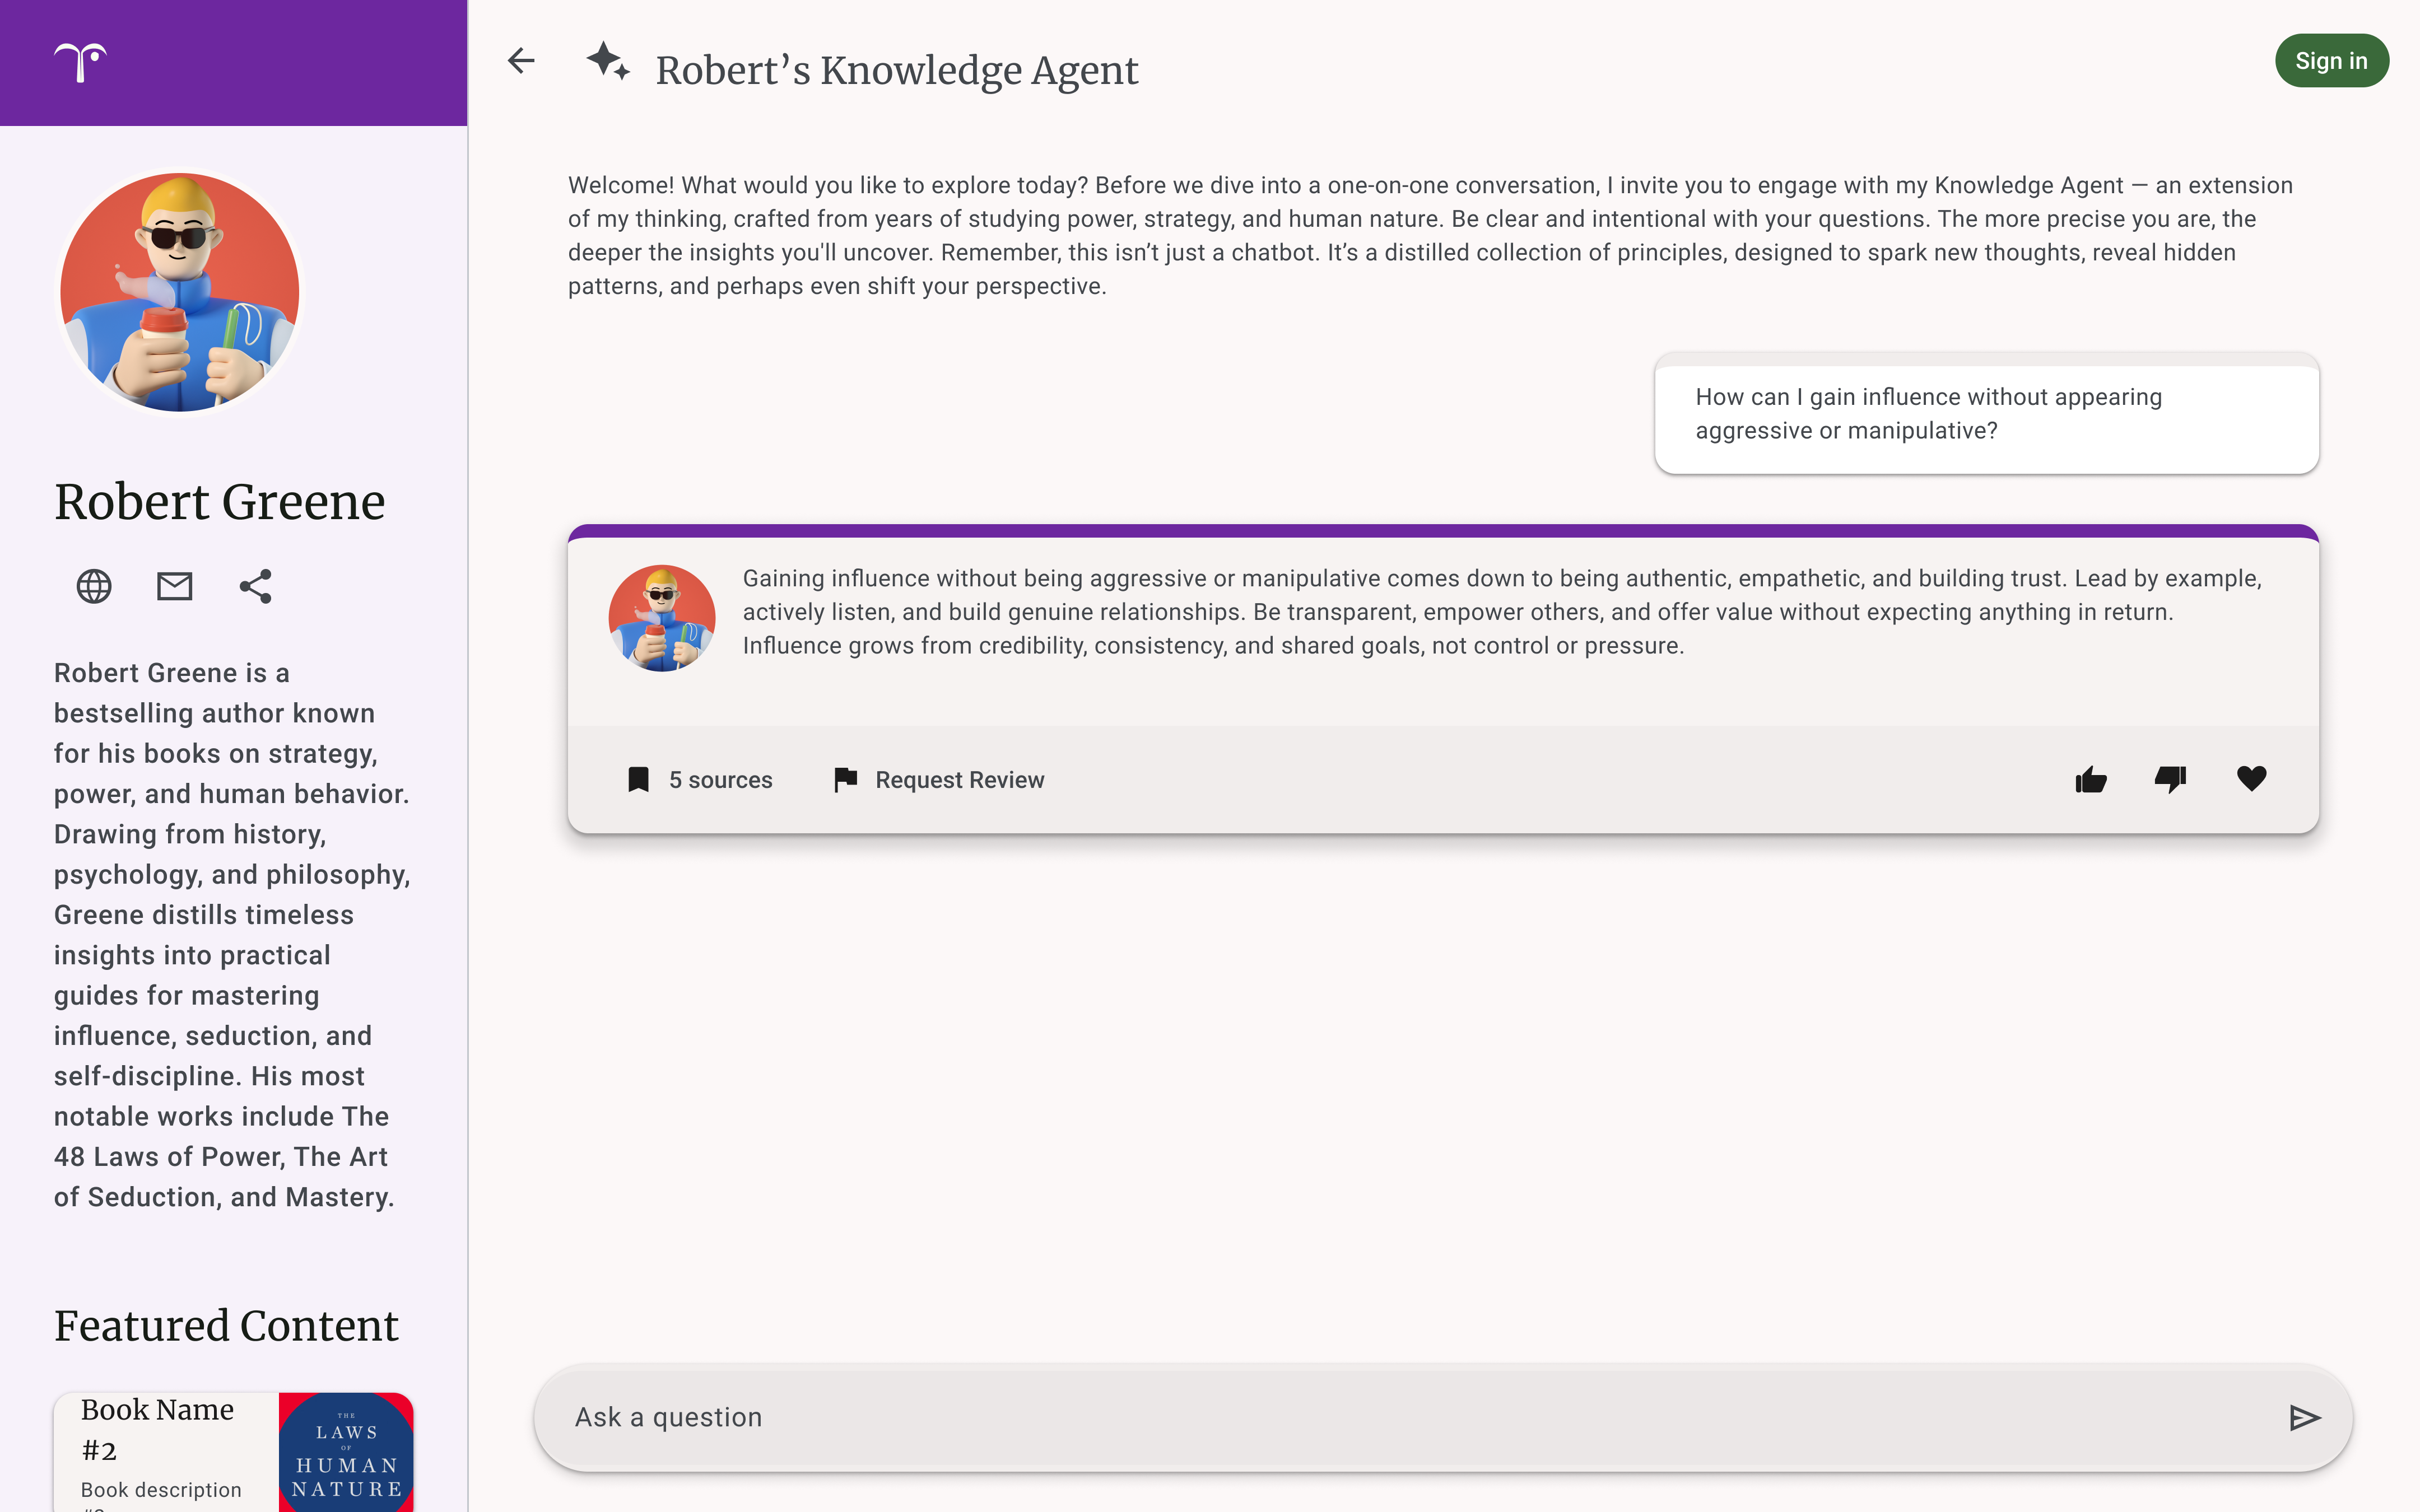Toggle thumbs down on the answer
The width and height of the screenshot is (2420, 1512).
pyautogui.click(x=2171, y=779)
